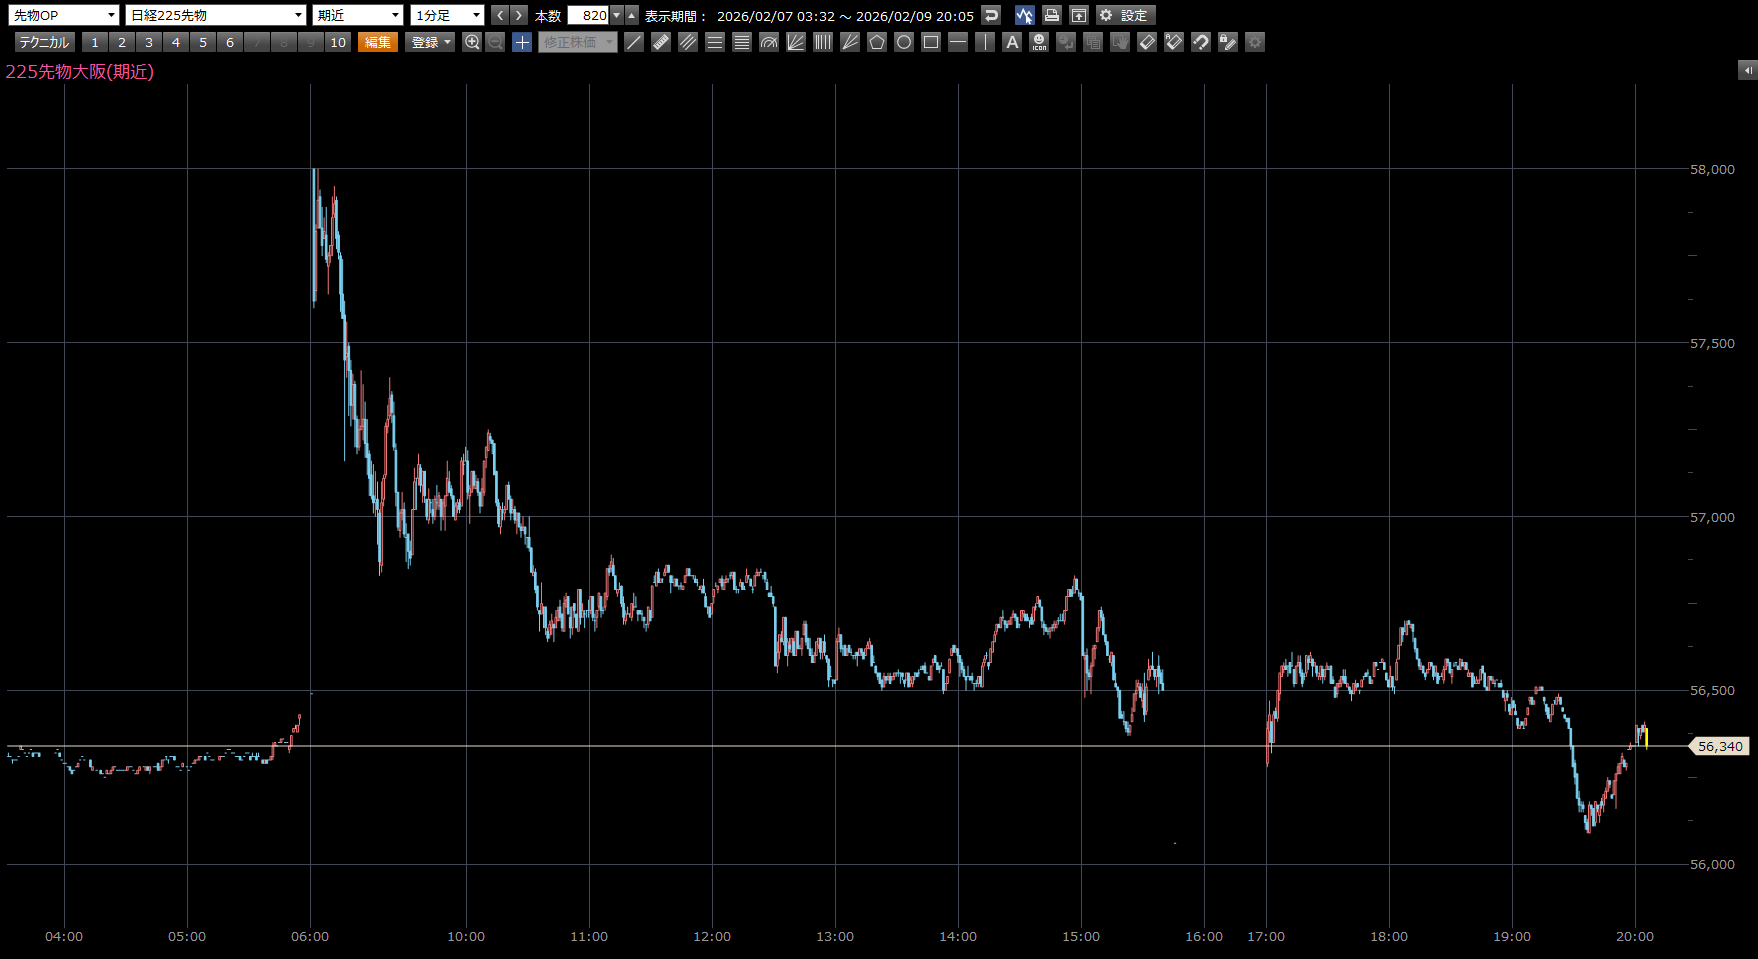The image size is (1758, 959).
Task: Open the 先物OP product dropdown
Action: point(64,15)
